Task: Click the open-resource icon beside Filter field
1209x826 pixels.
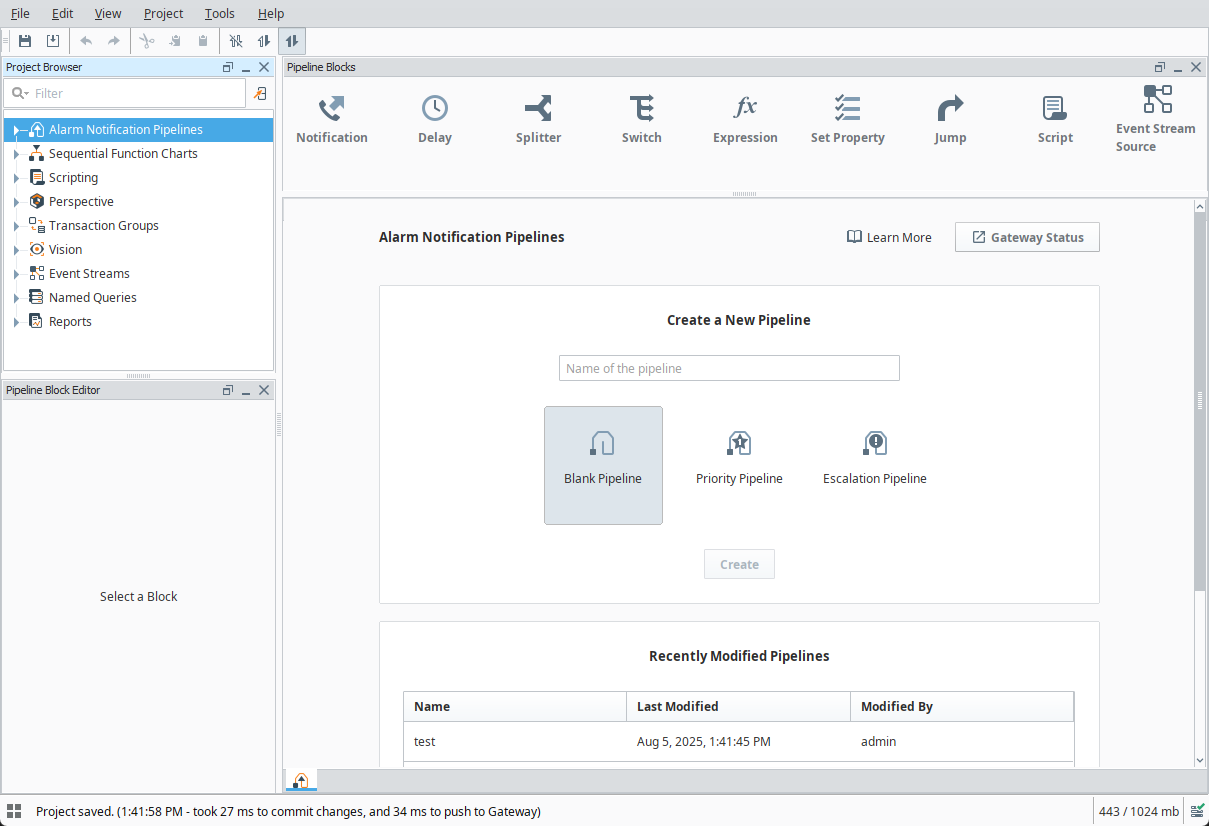Action: click(260, 93)
